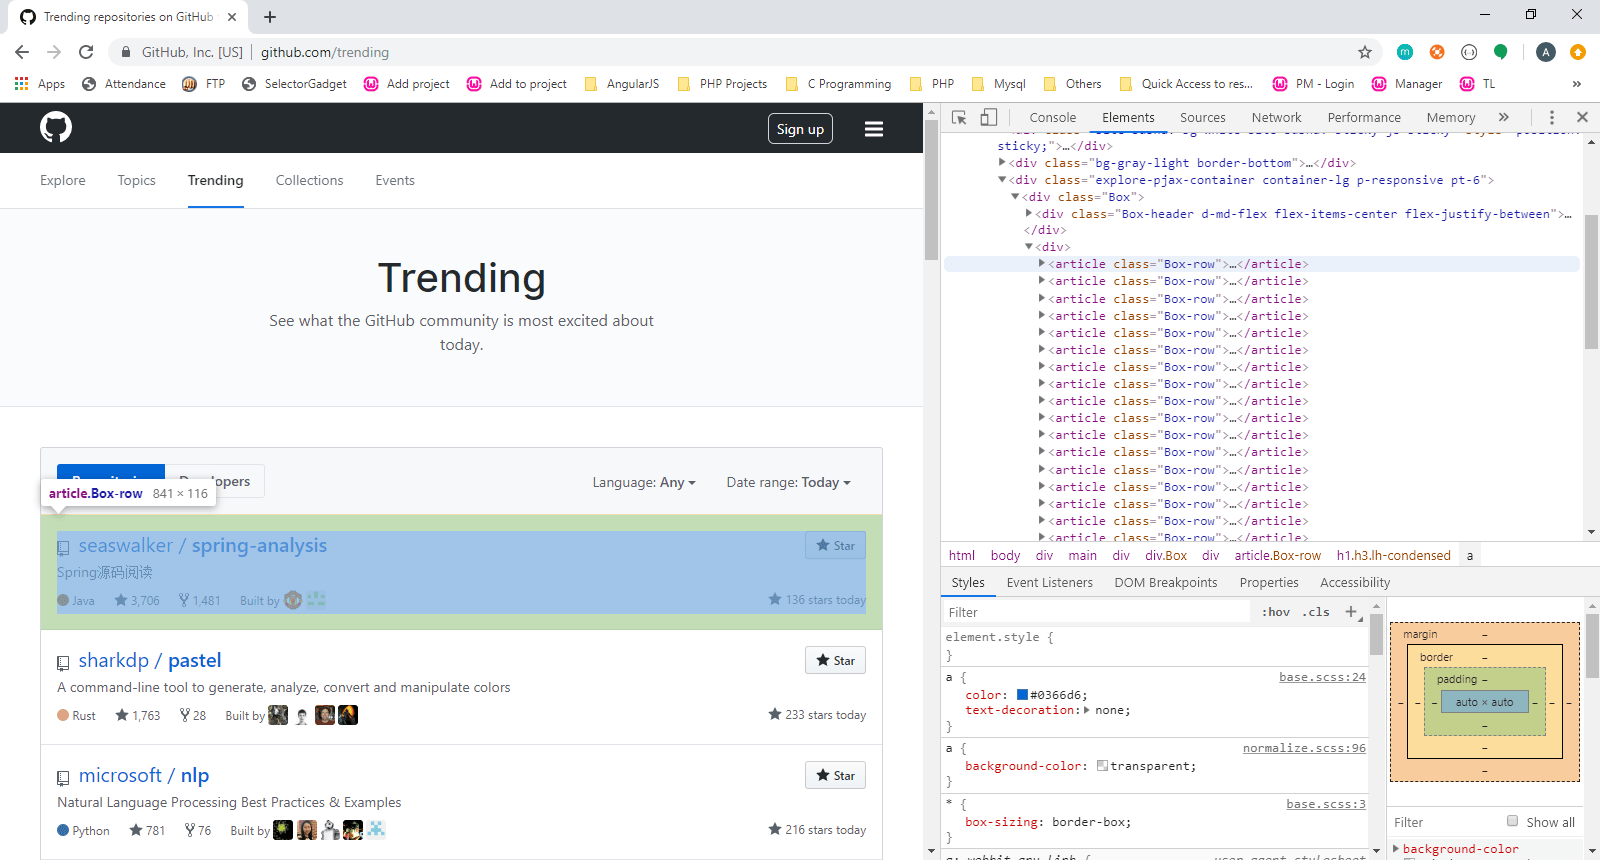Image resolution: width=1600 pixels, height=860 pixels.
Task: Bookmark this page with star icon
Action: click(1365, 52)
